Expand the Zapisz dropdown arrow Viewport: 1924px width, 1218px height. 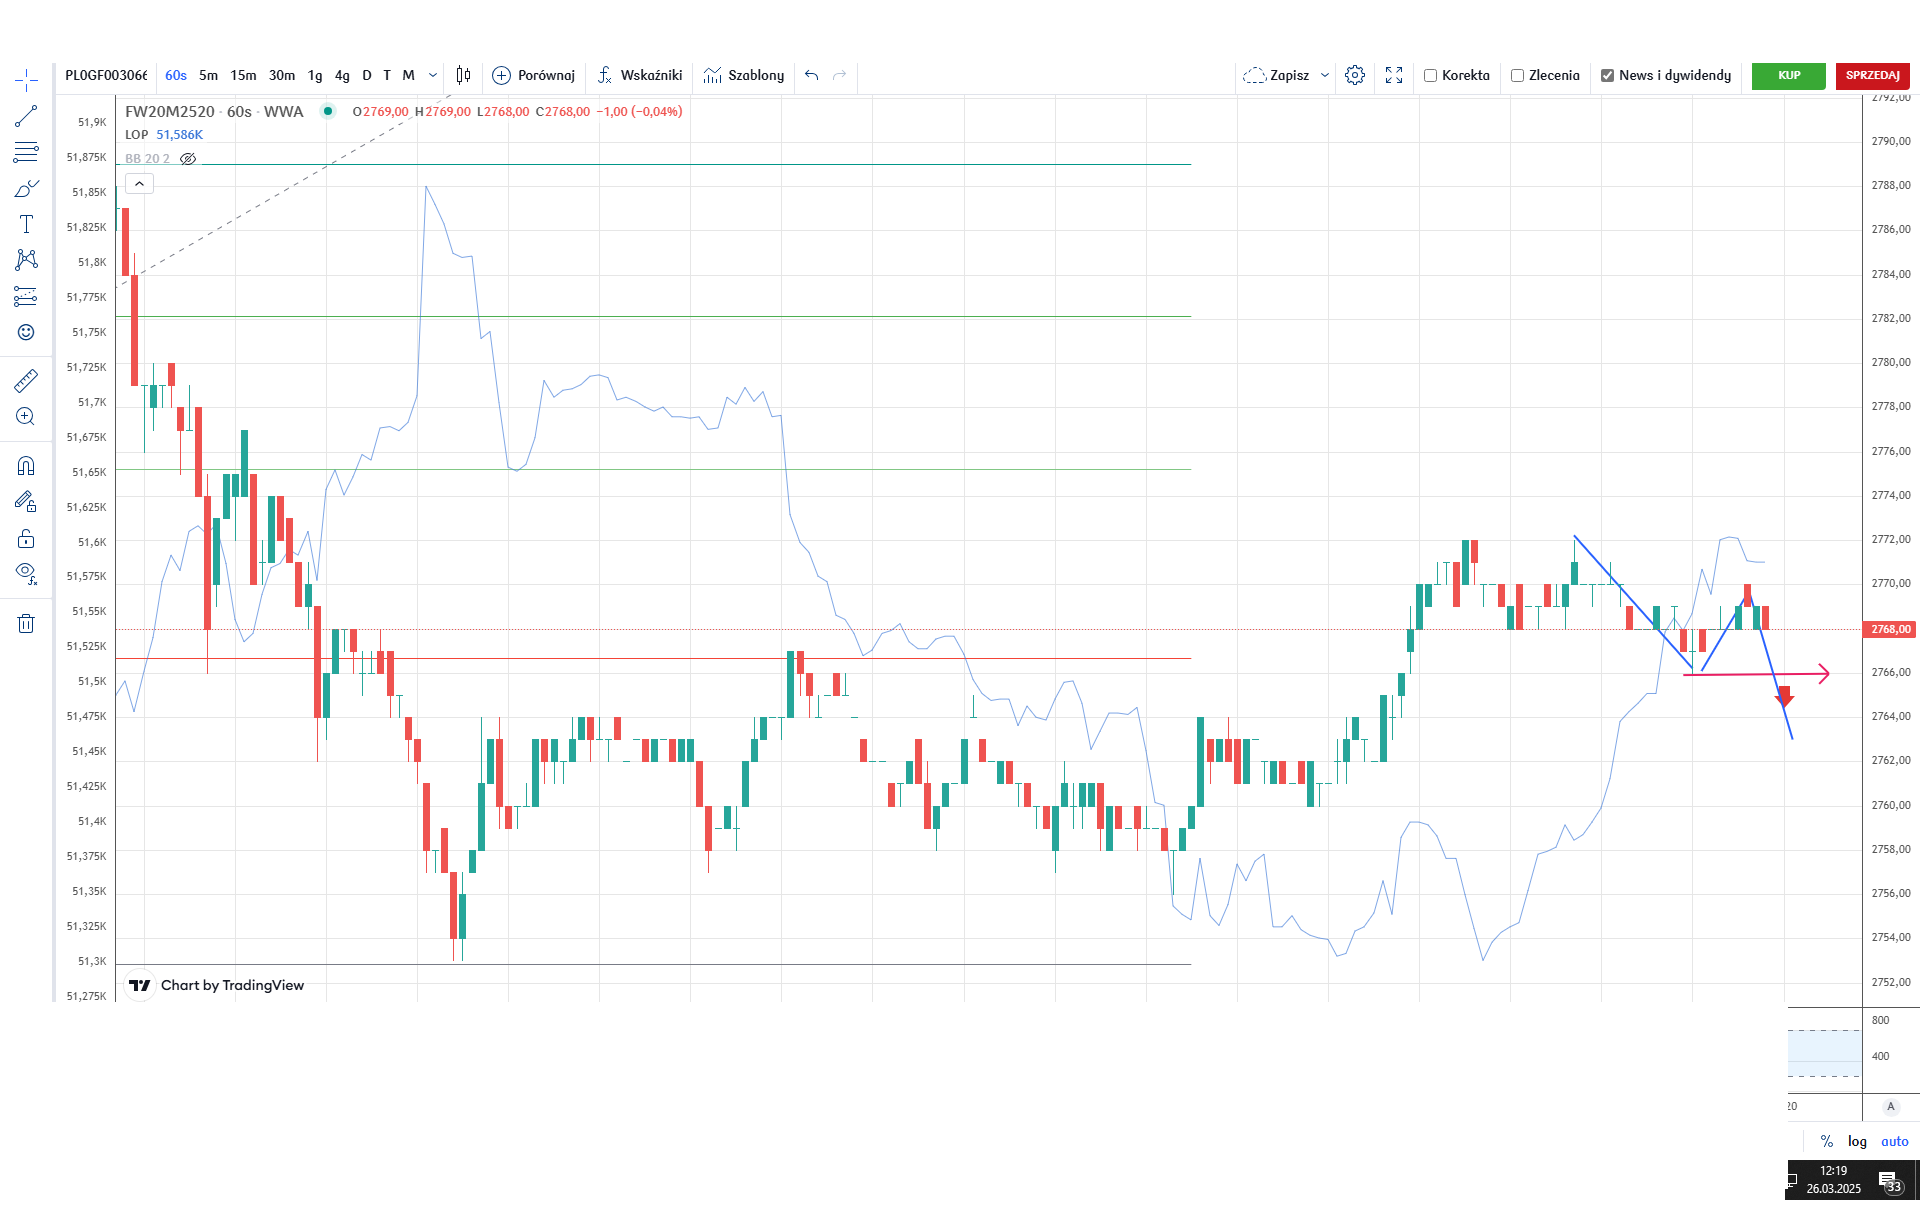pyautogui.click(x=1325, y=75)
